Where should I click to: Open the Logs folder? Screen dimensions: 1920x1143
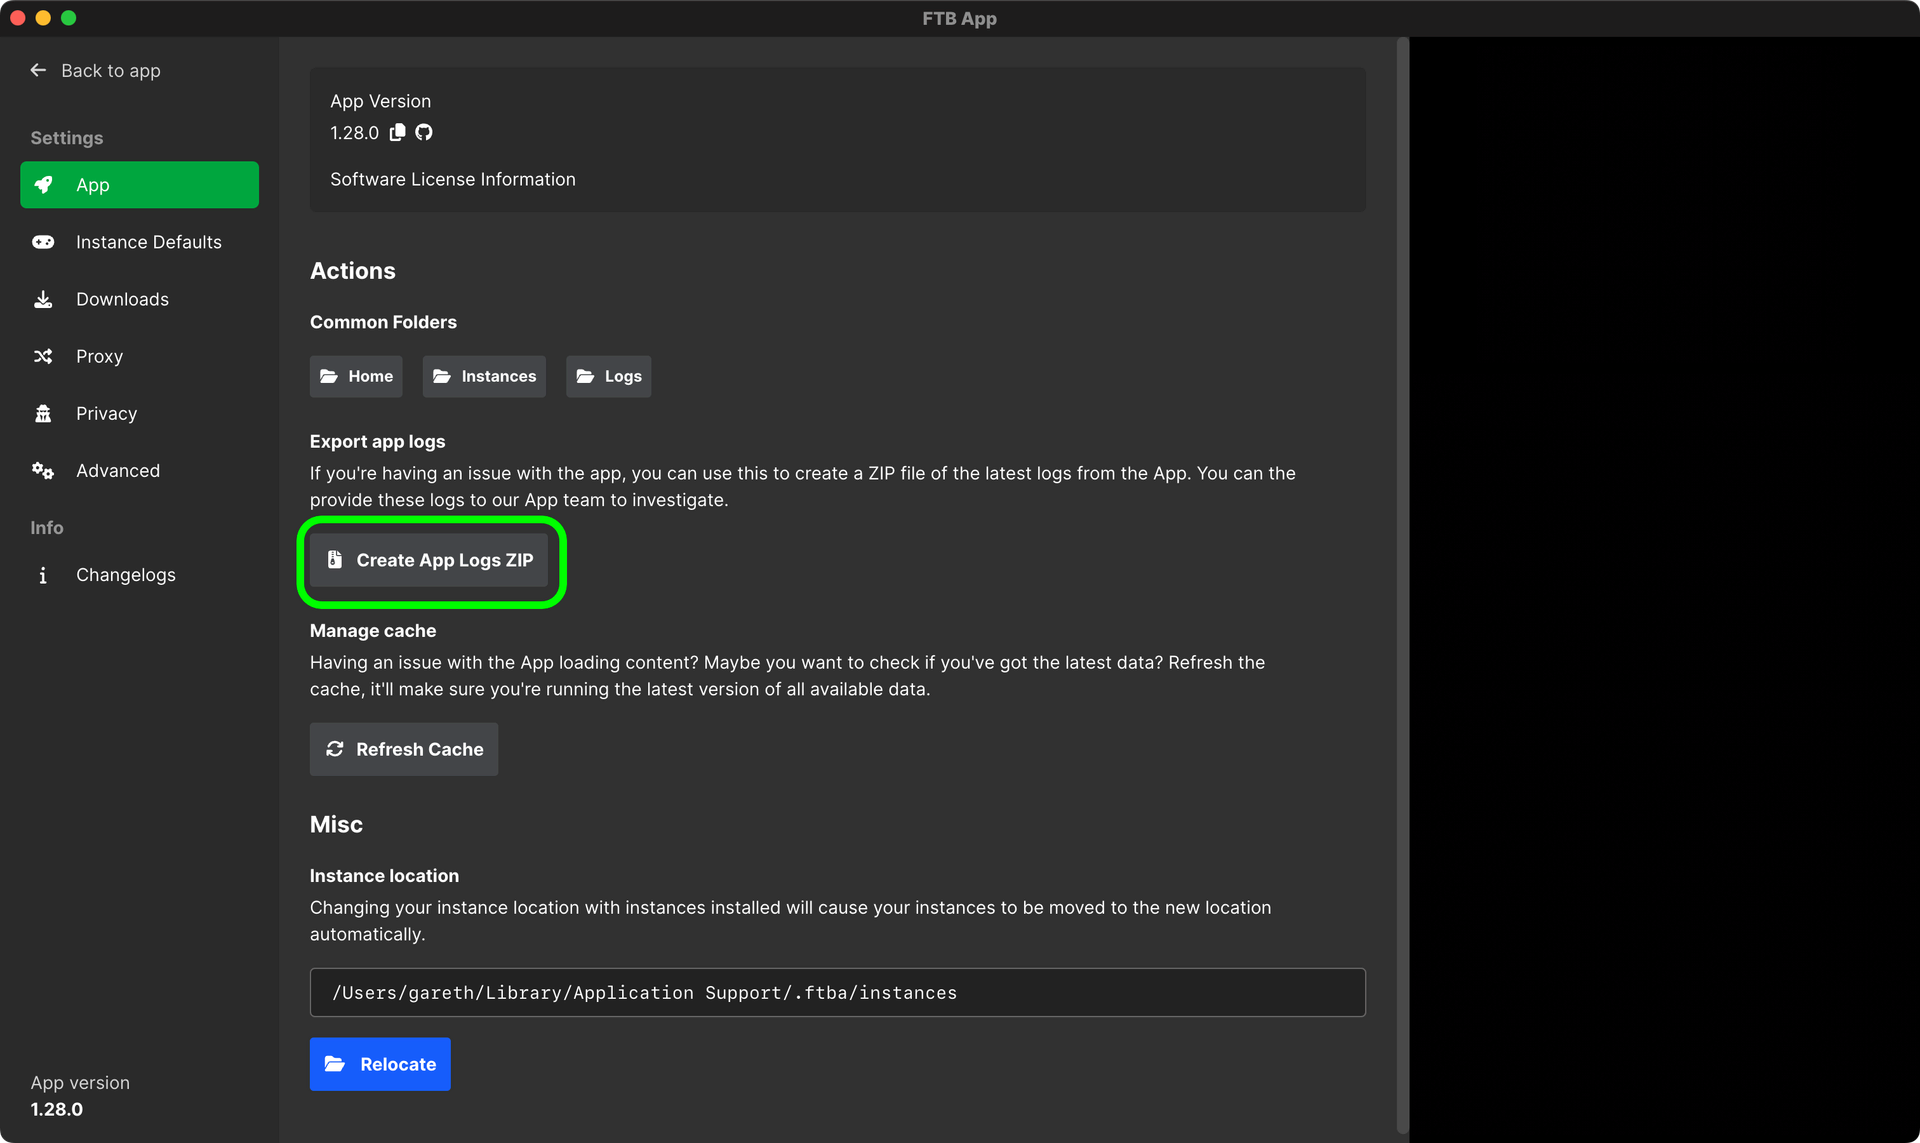point(608,376)
